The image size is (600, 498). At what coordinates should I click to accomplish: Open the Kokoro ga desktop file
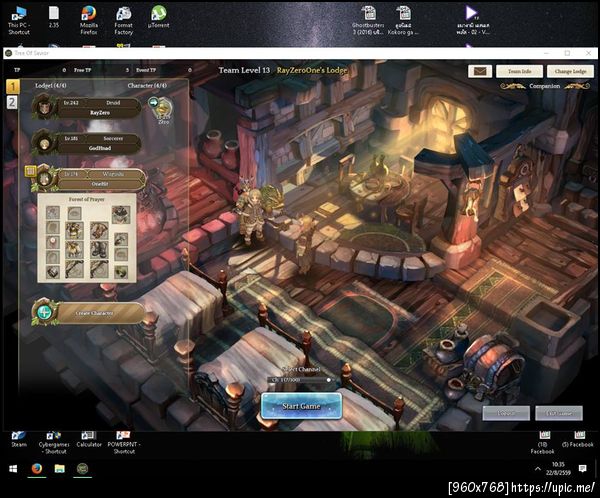pyautogui.click(x=403, y=20)
